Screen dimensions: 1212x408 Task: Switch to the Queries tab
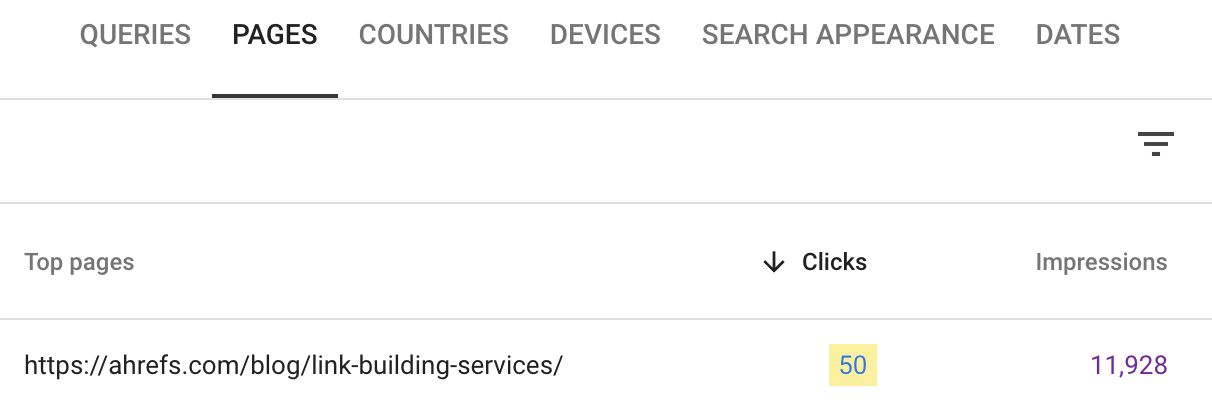(135, 36)
